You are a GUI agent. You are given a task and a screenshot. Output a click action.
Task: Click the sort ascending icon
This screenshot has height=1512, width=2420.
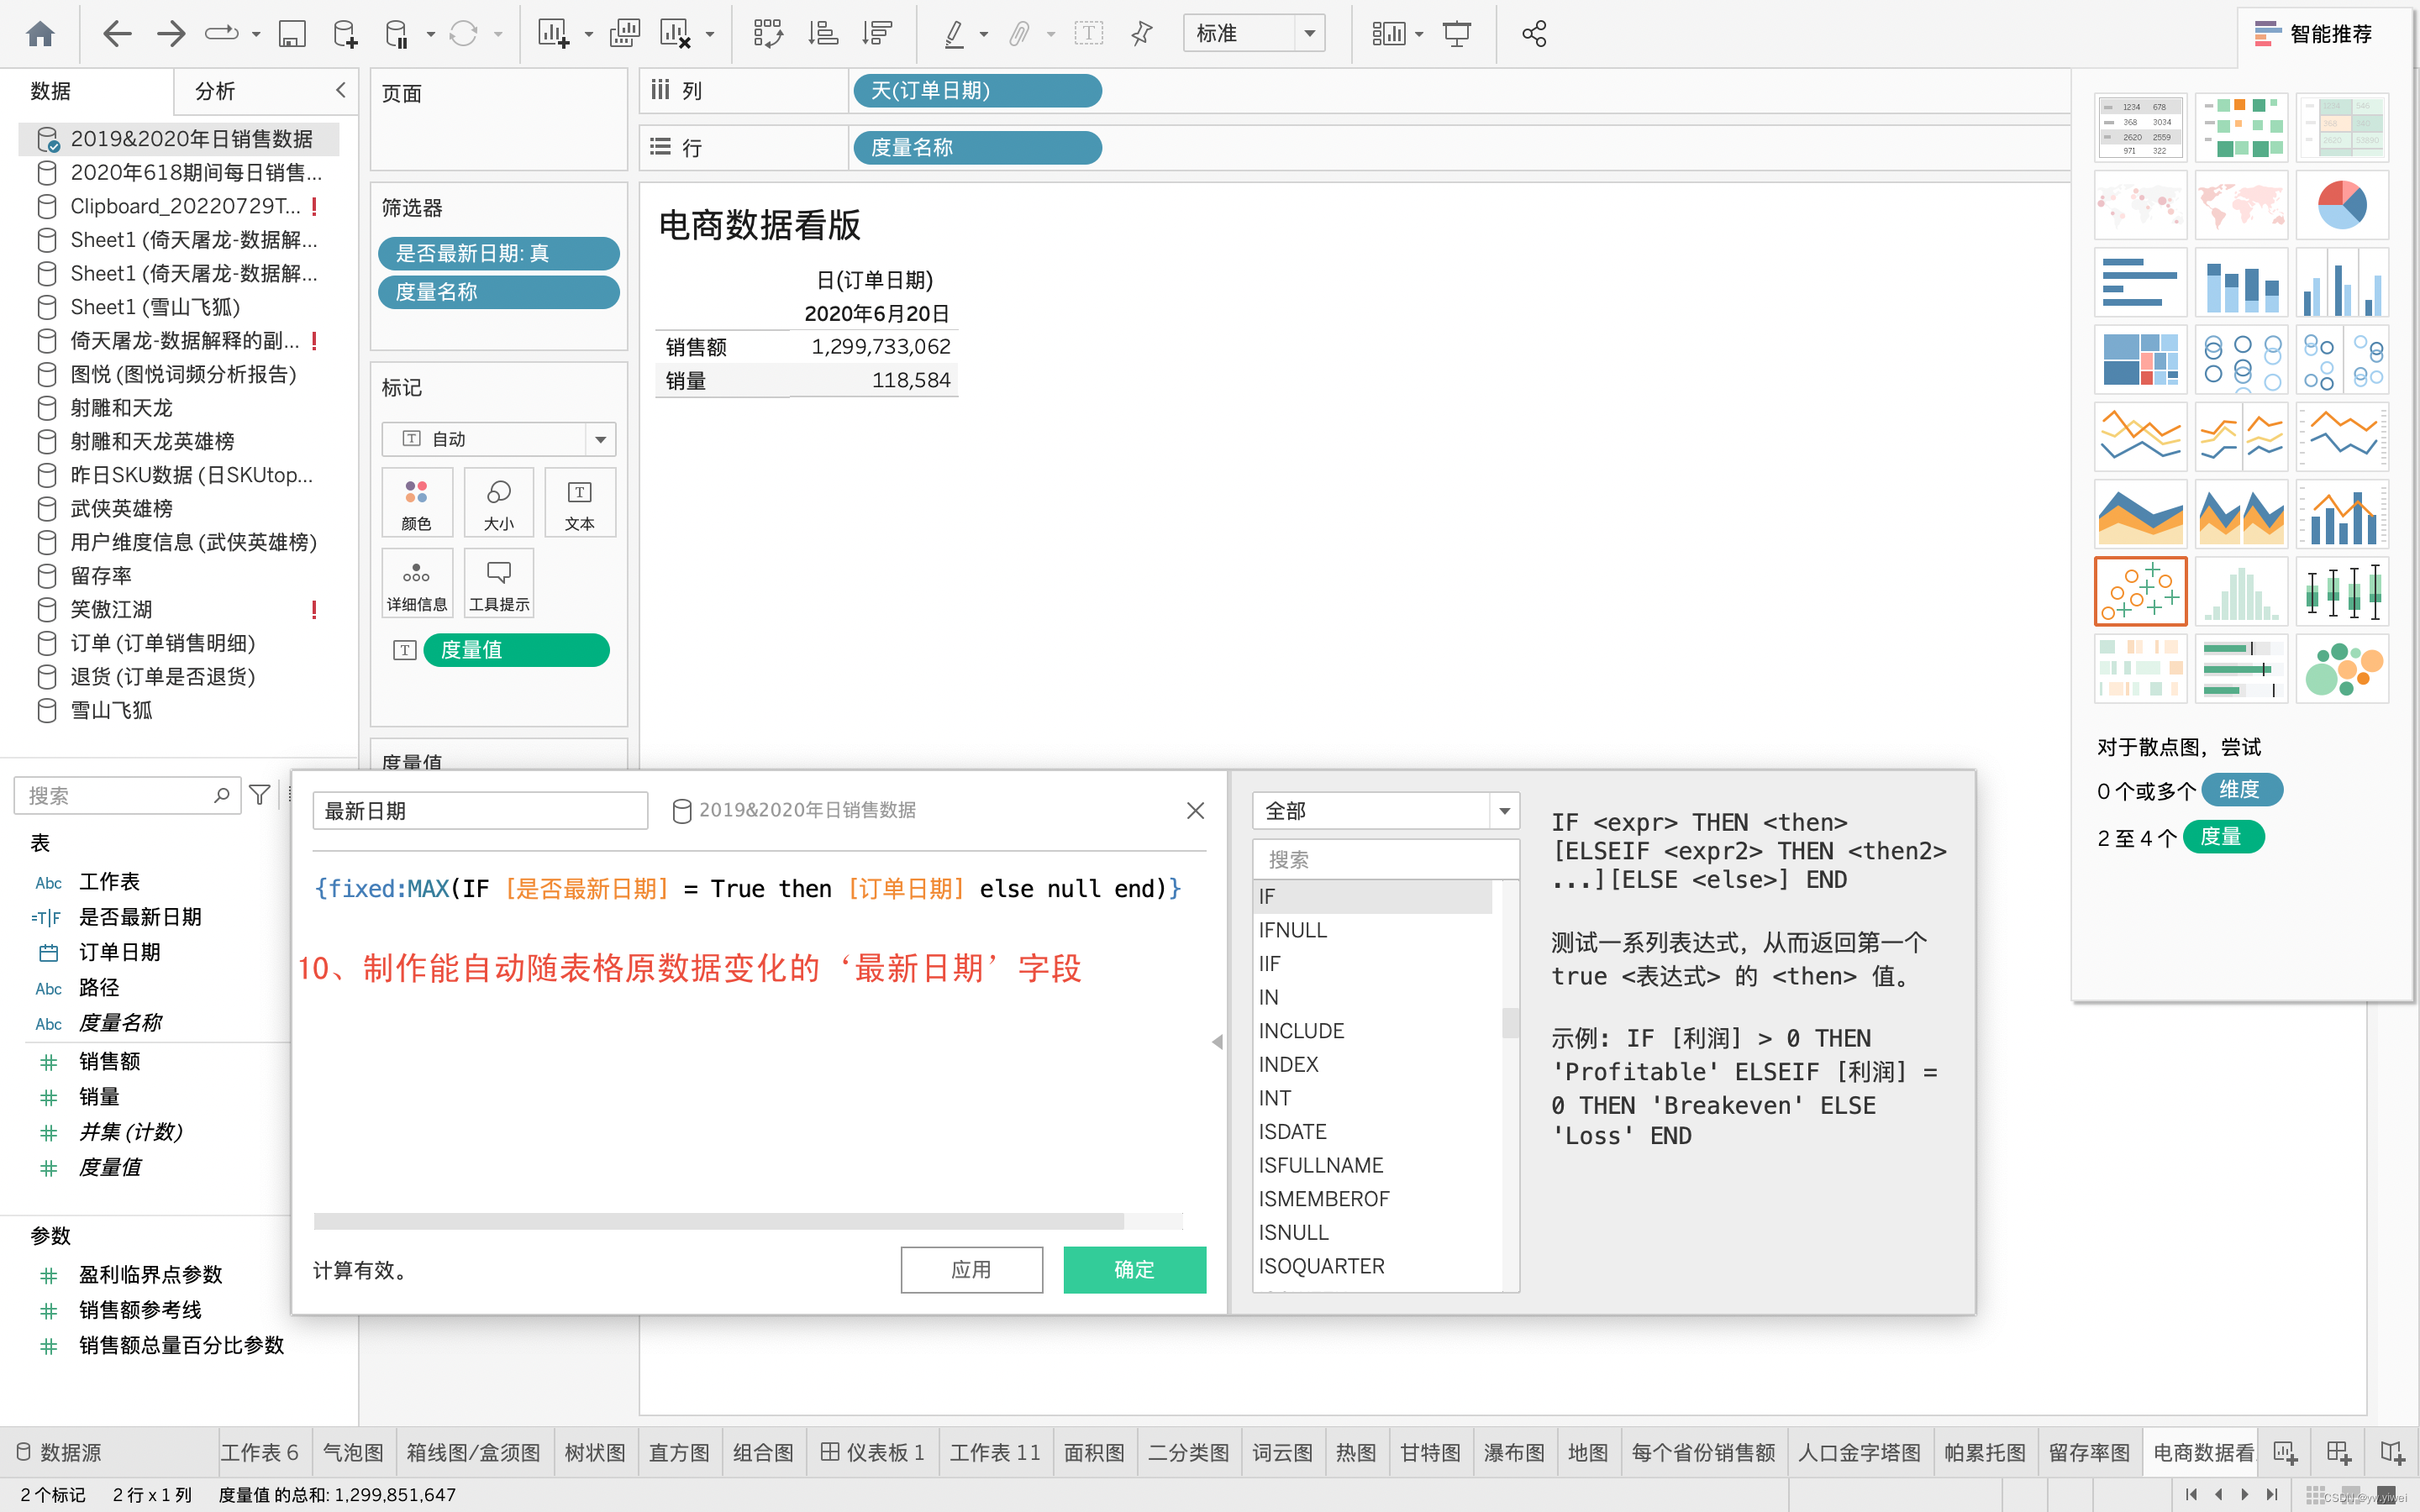(x=822, y=34)
